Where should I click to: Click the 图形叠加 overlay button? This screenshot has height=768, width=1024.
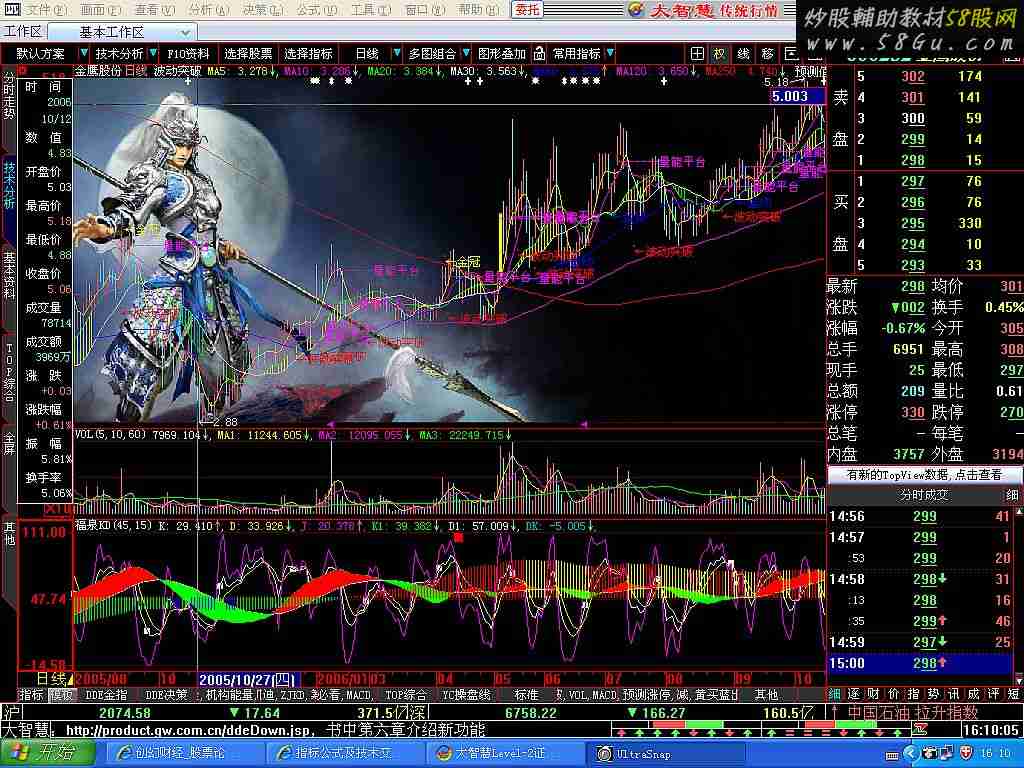(x=502, y=54)
